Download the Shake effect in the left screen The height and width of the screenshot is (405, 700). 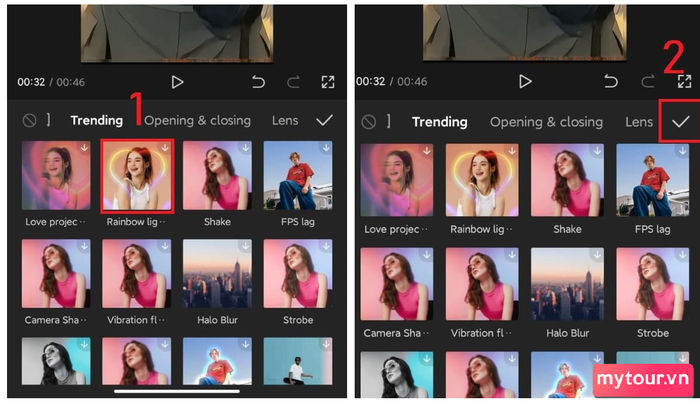click(246, 147)
